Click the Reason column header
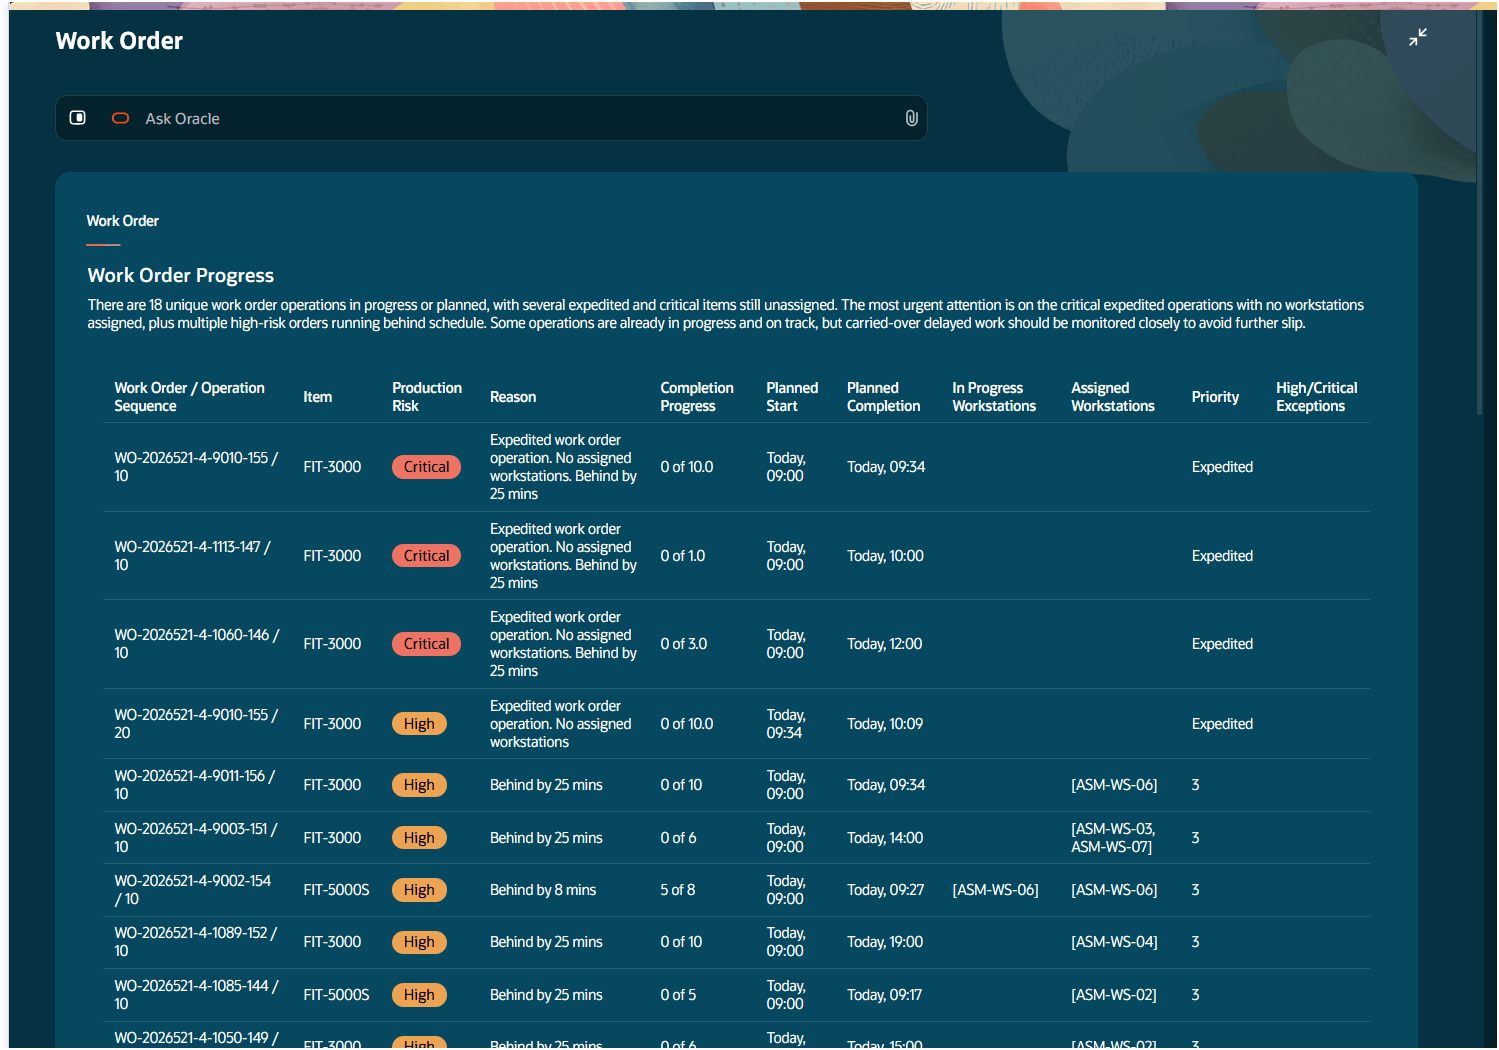1499x1050 pixels. coord(513,397)
